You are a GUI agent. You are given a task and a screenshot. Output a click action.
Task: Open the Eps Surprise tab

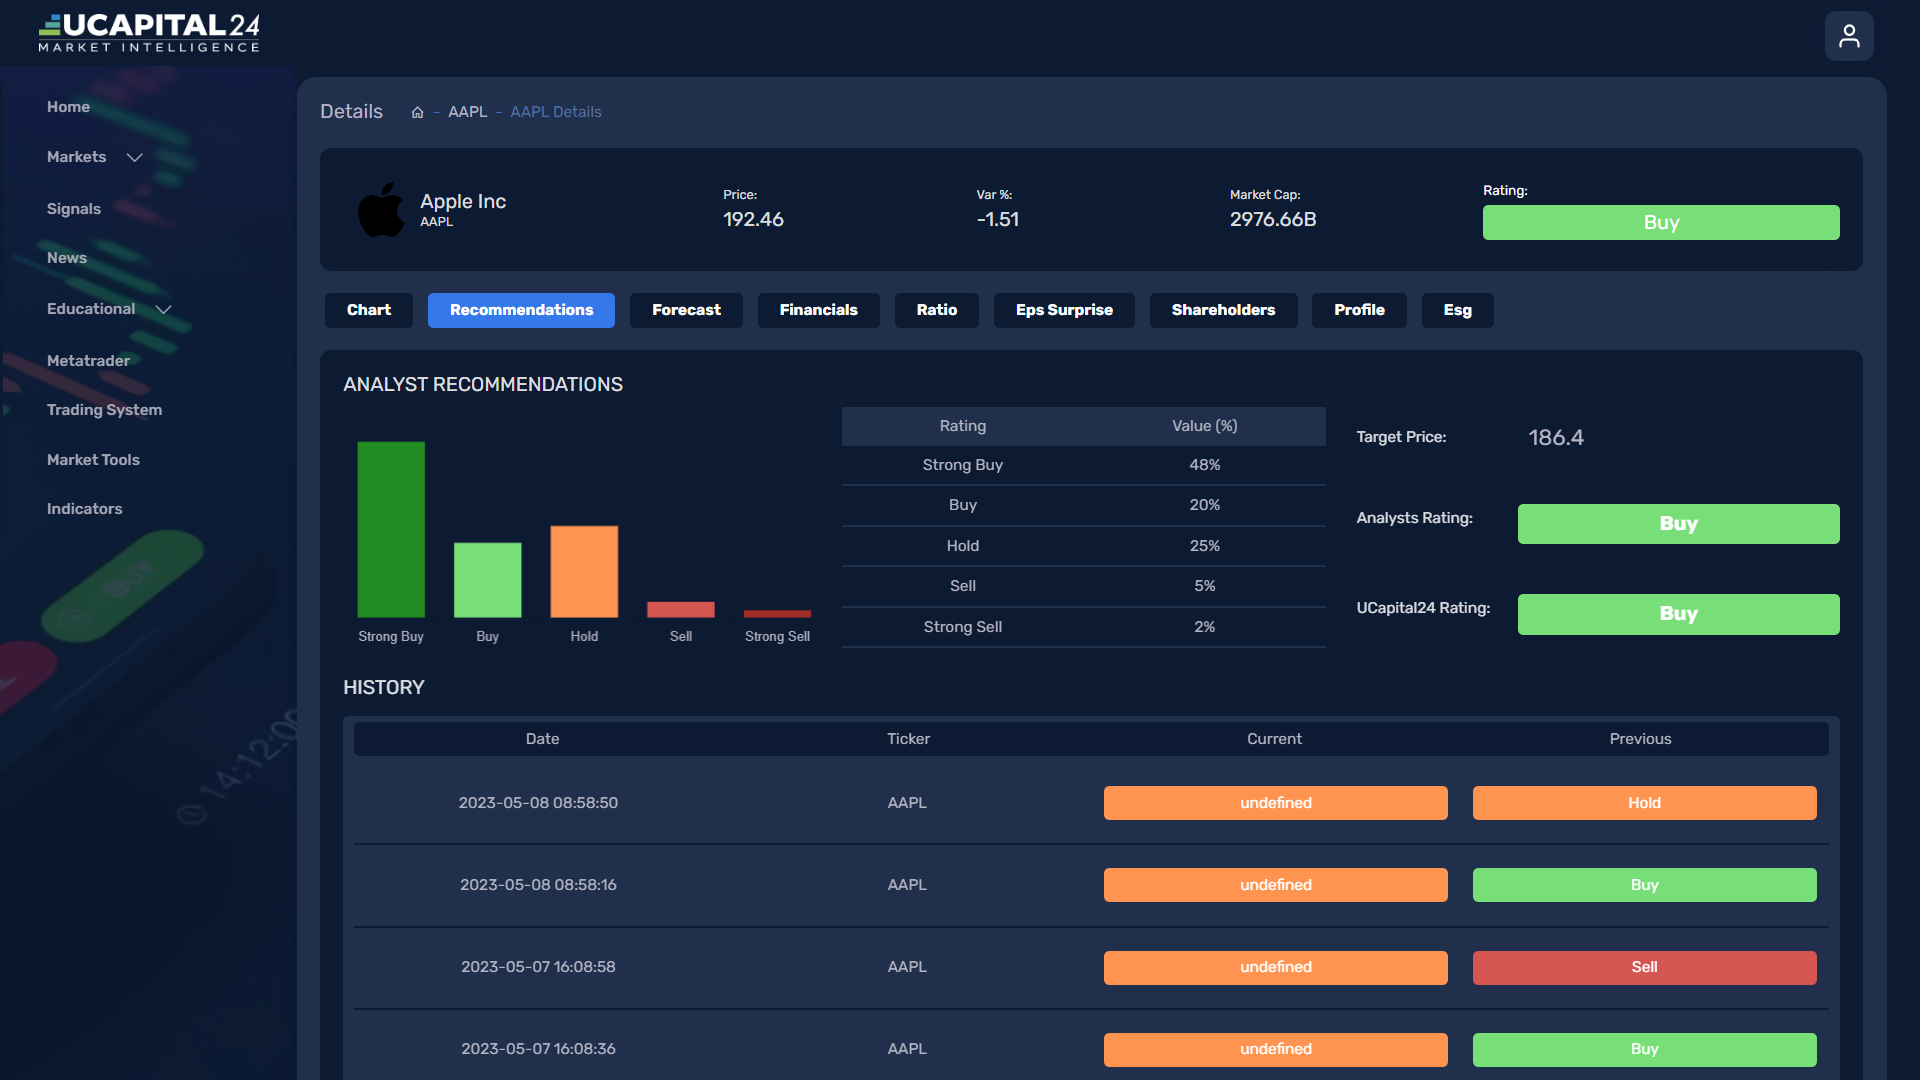click(1064, 310)
